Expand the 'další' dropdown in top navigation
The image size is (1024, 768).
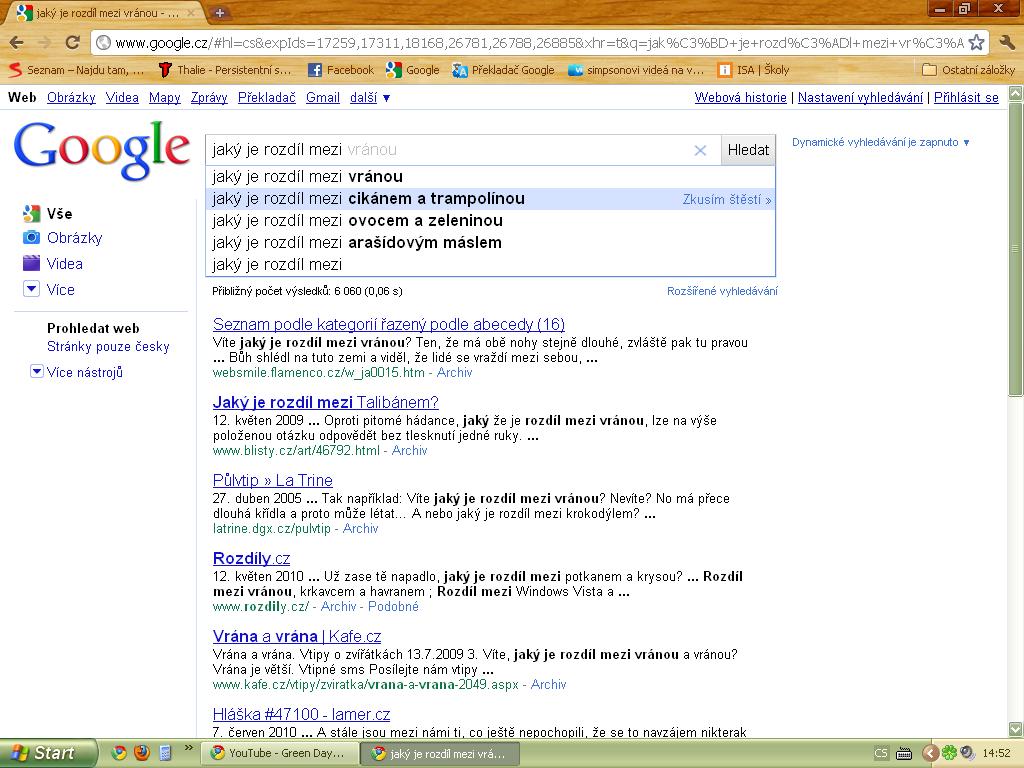pos(370,98)
